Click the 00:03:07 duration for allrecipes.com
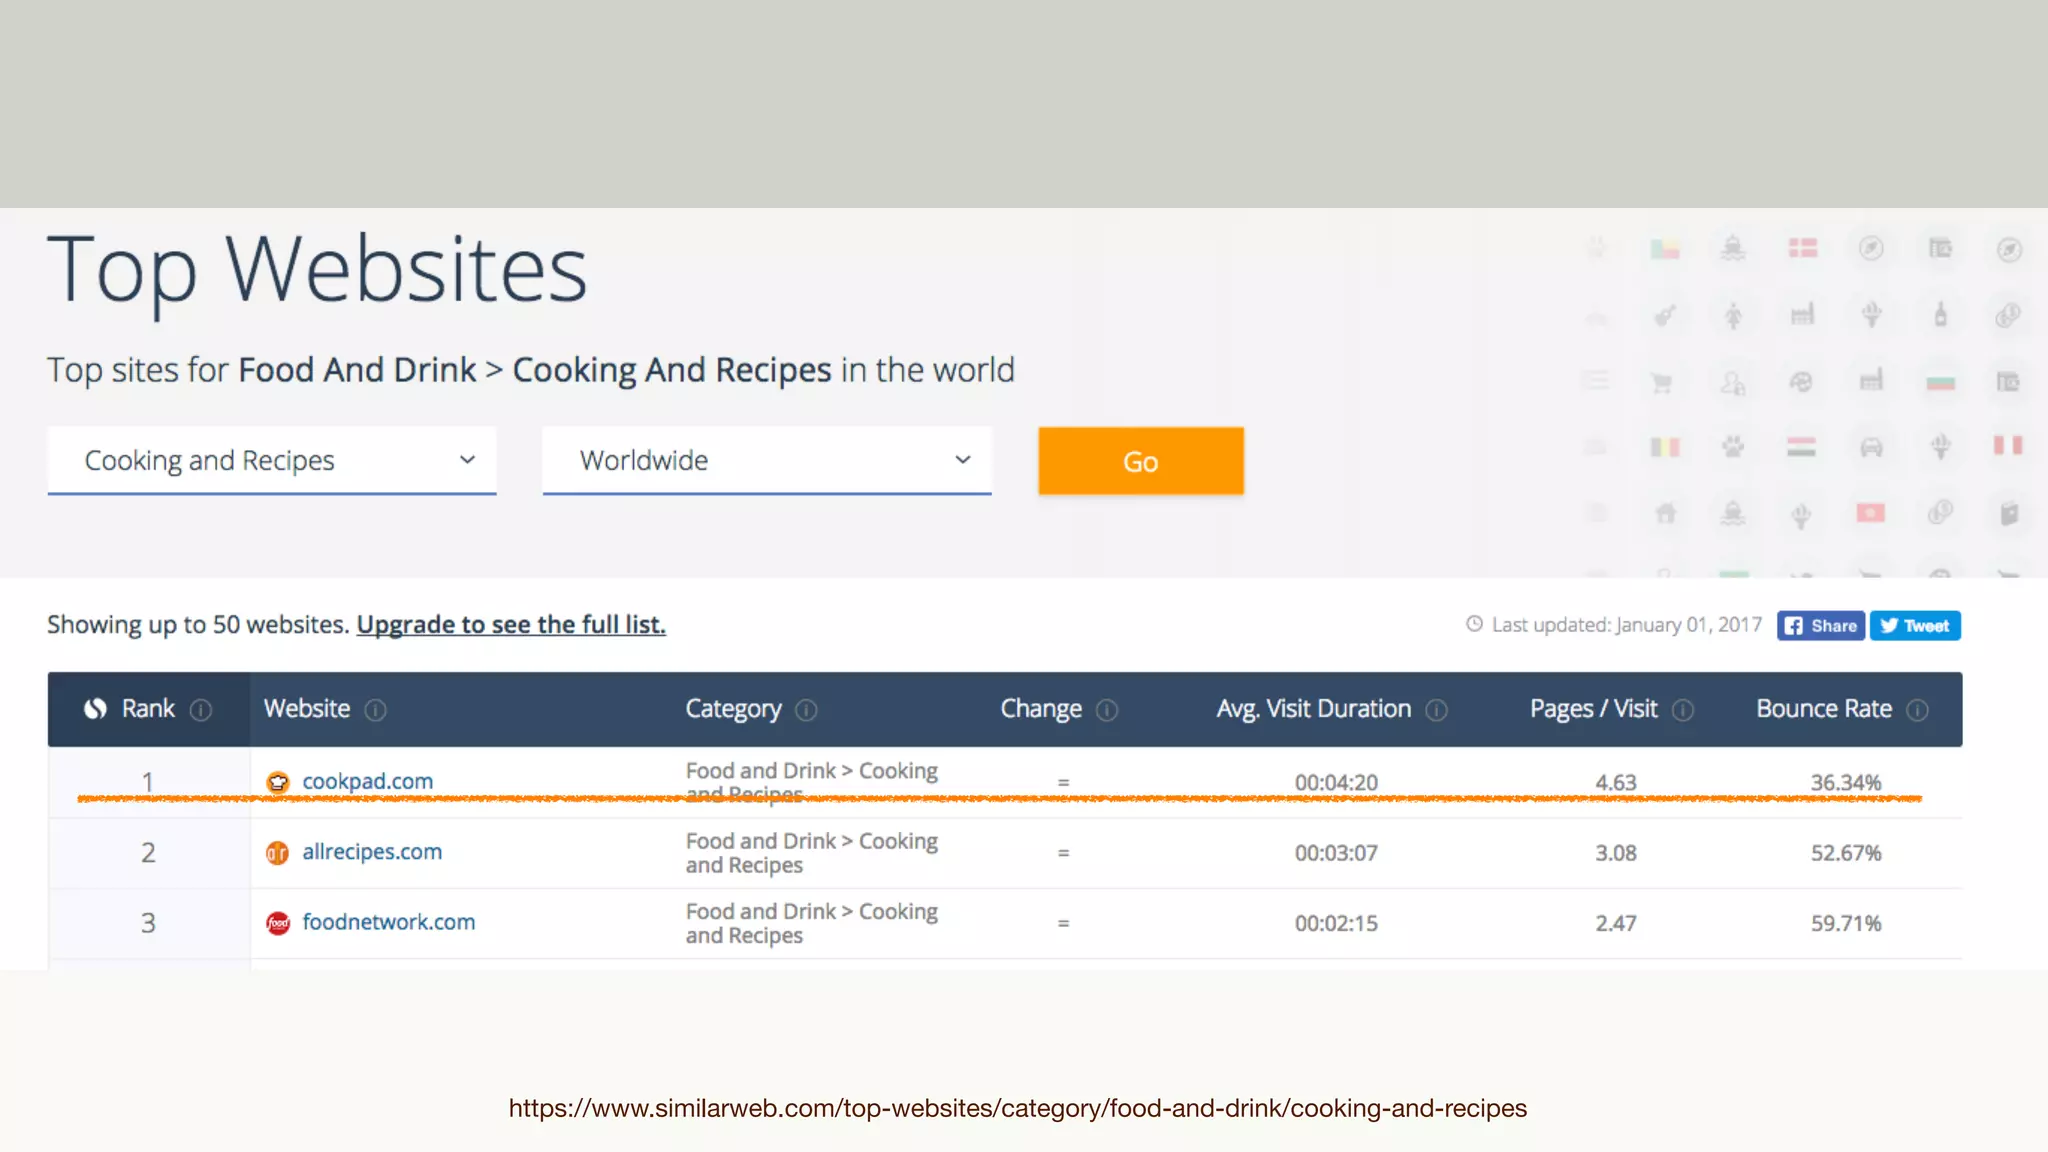This screenshot has height=1152, width=2048. tap(1336, 853)
